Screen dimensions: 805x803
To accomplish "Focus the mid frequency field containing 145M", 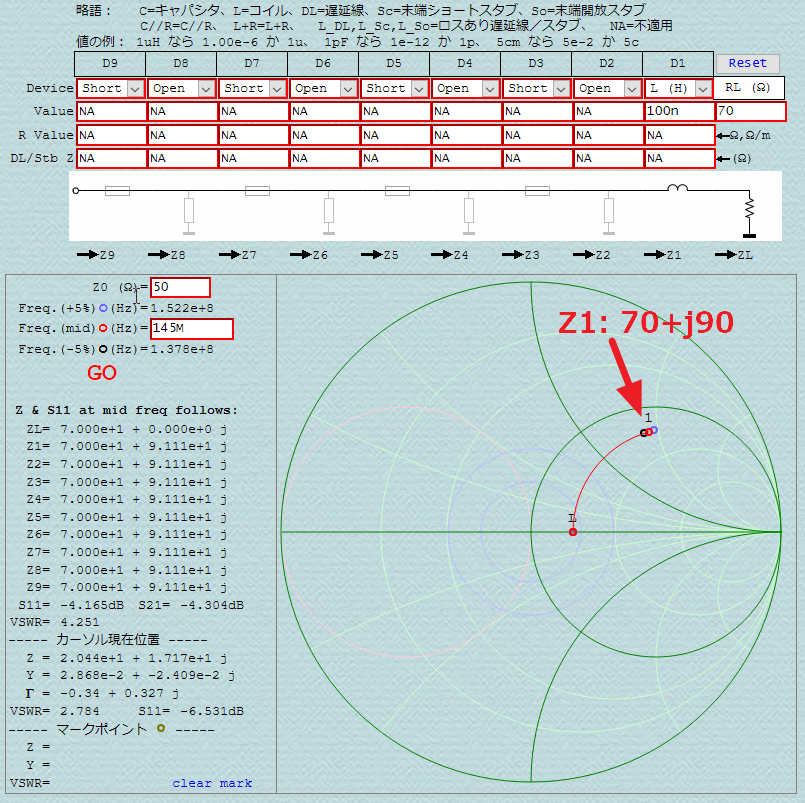I will [x=192, y=329].
